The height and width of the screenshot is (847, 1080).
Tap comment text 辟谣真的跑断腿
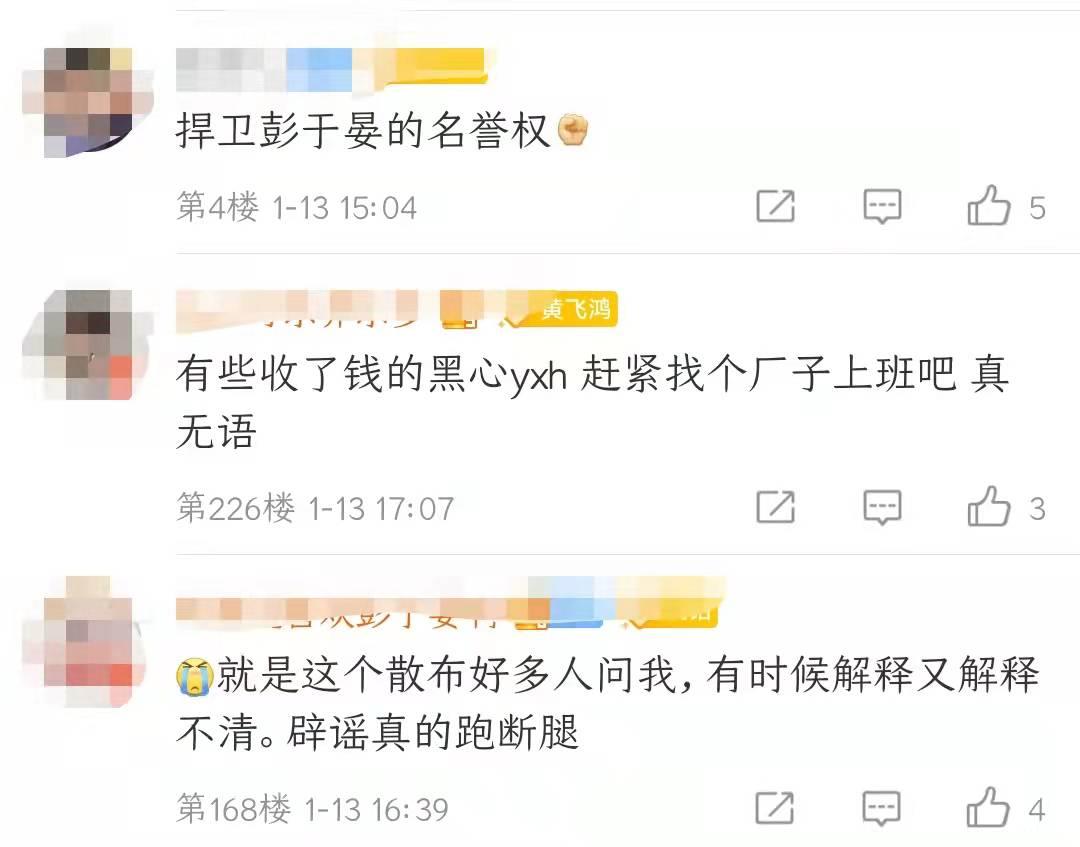(x=433, y=733)
